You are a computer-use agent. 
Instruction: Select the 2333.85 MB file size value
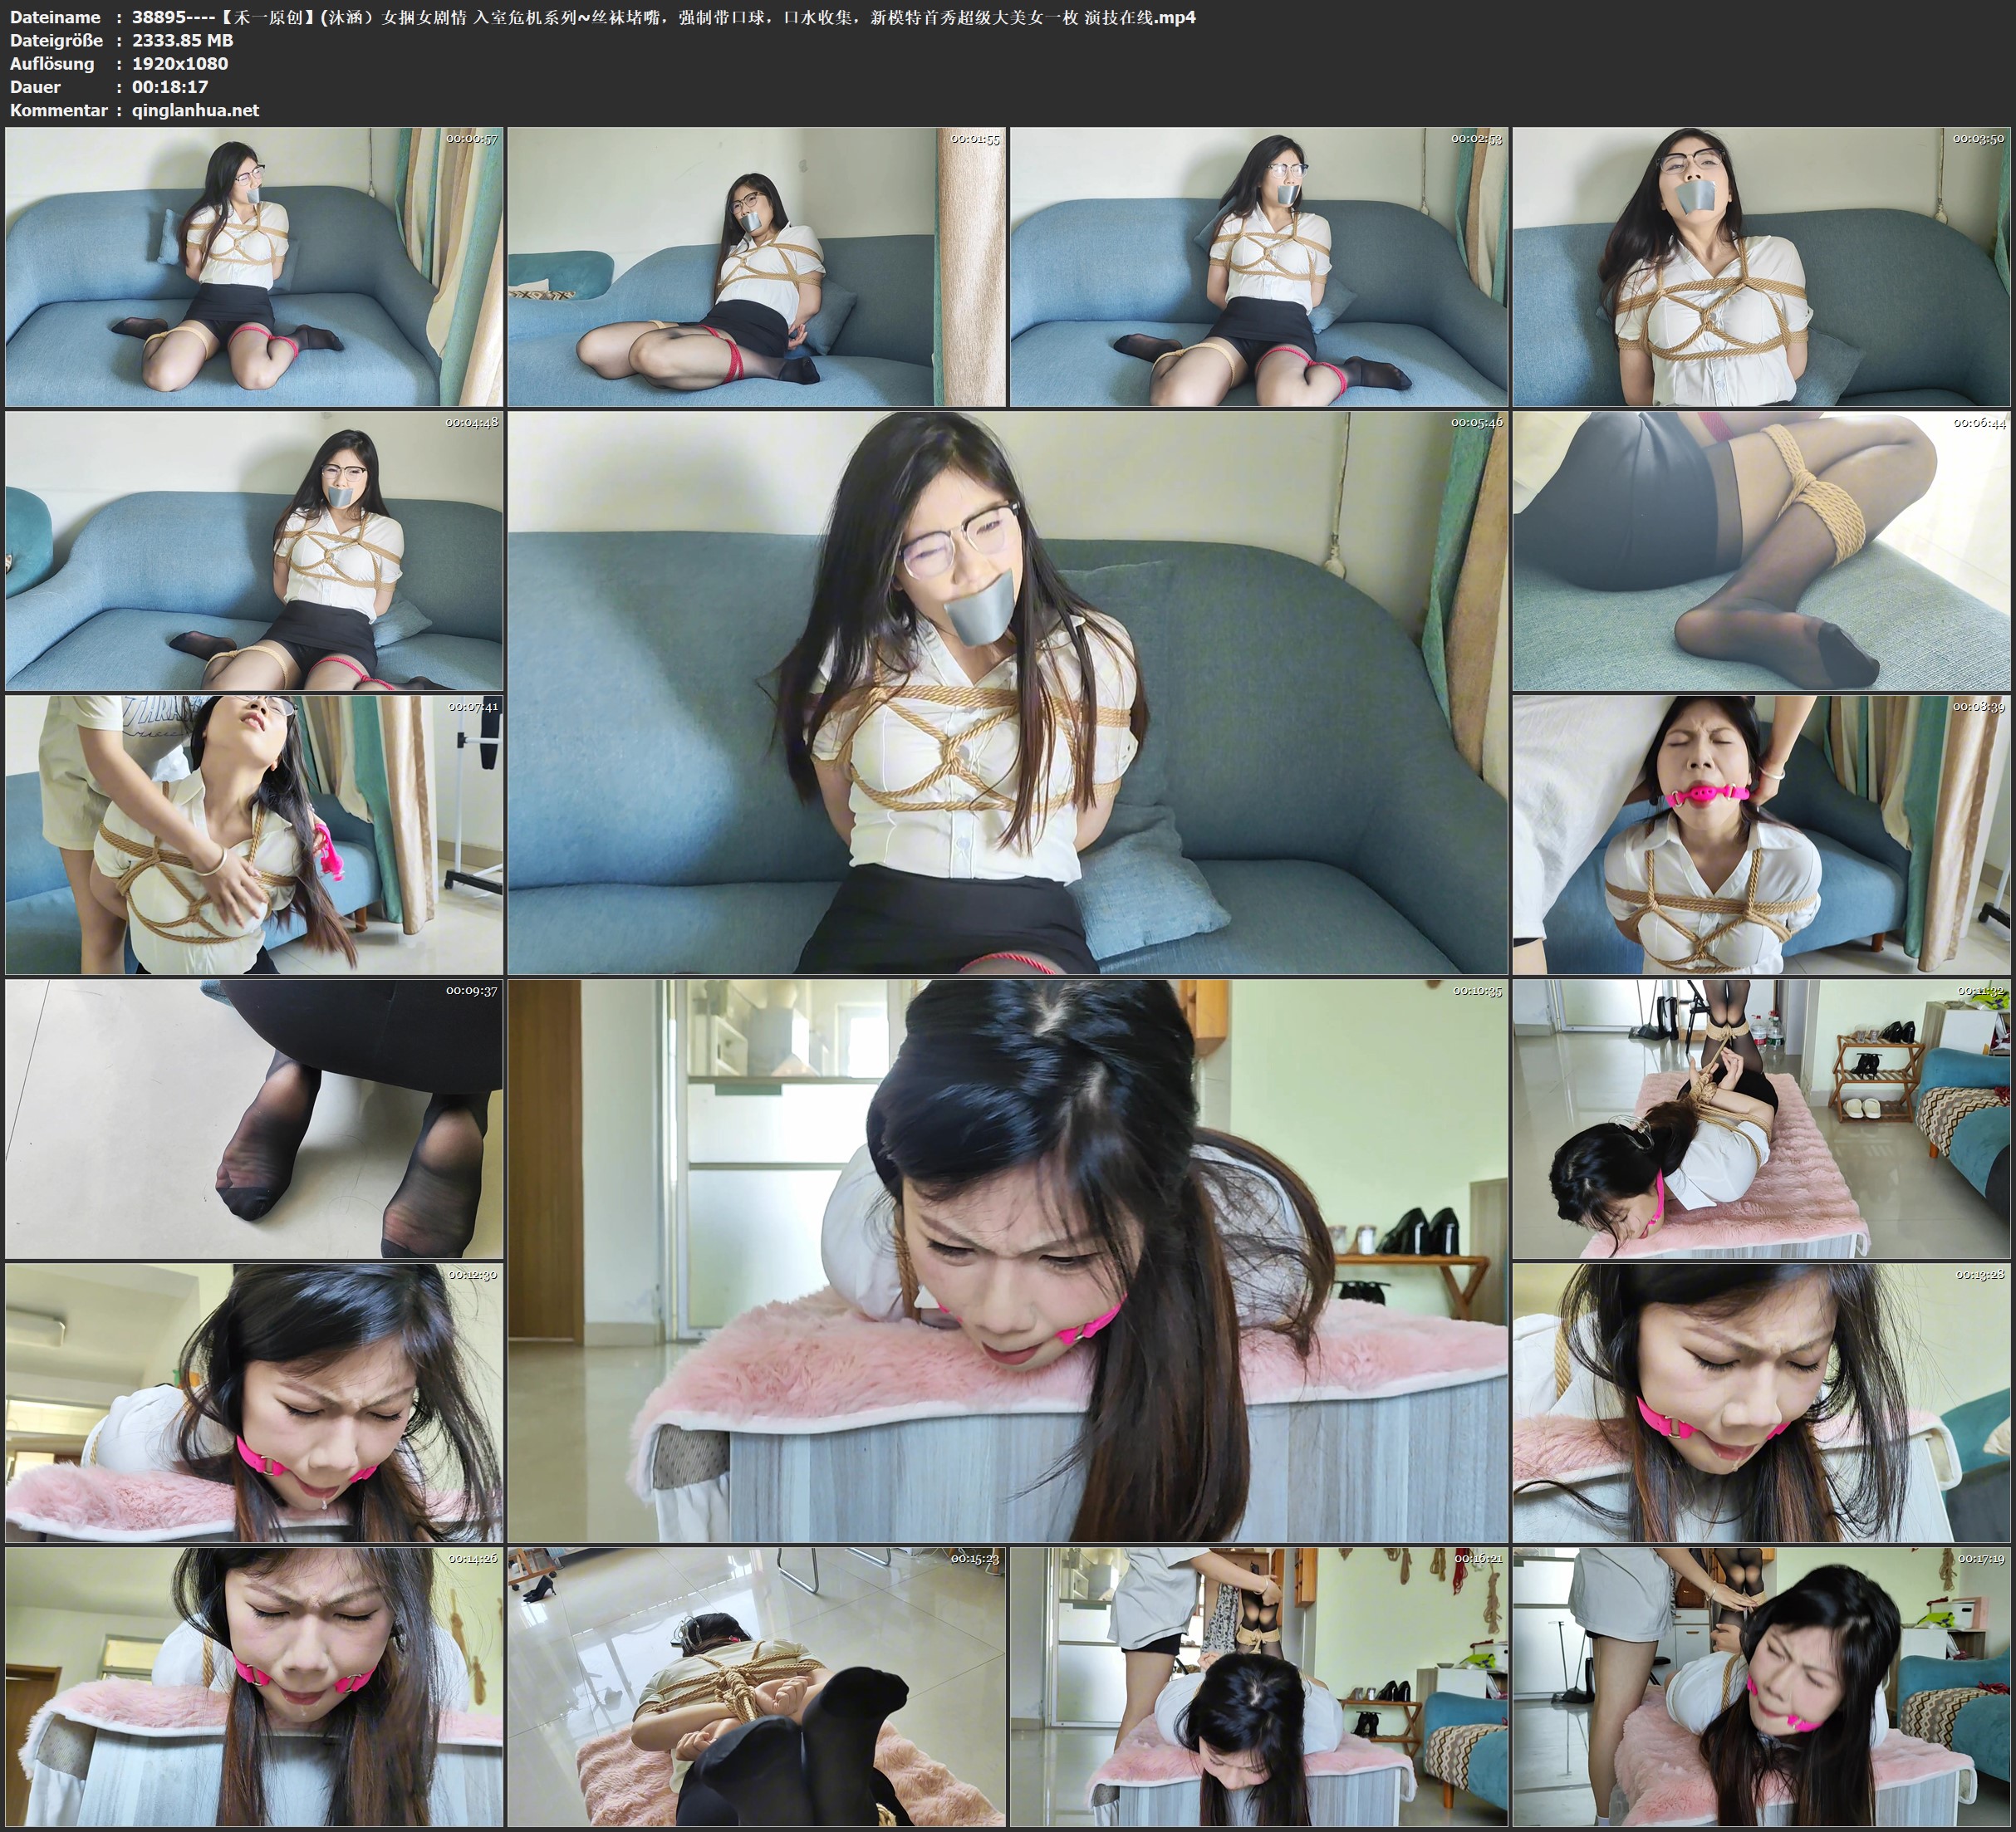coord(182,40)
